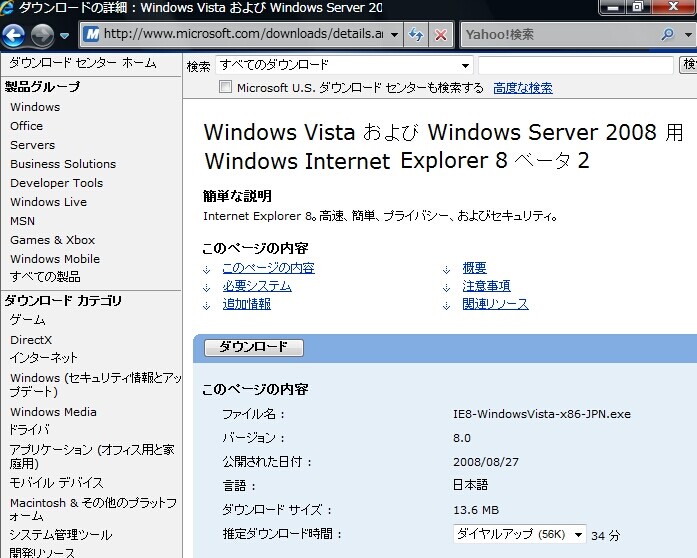This screenshot has height=558, width=697.
Task: Click the published date 2008/08/27
Action: point(486,462)
